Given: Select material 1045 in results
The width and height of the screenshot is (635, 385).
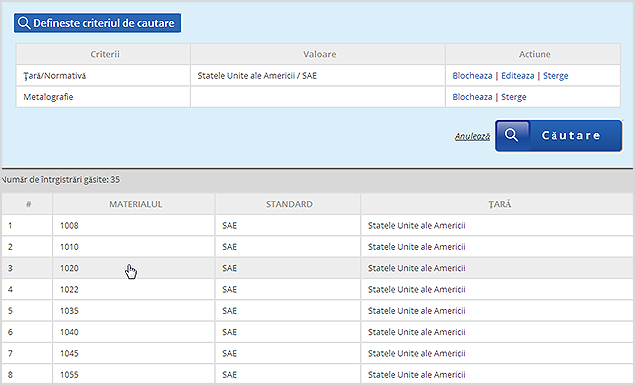Looking at the screenshot, I should tap(69, 353).
